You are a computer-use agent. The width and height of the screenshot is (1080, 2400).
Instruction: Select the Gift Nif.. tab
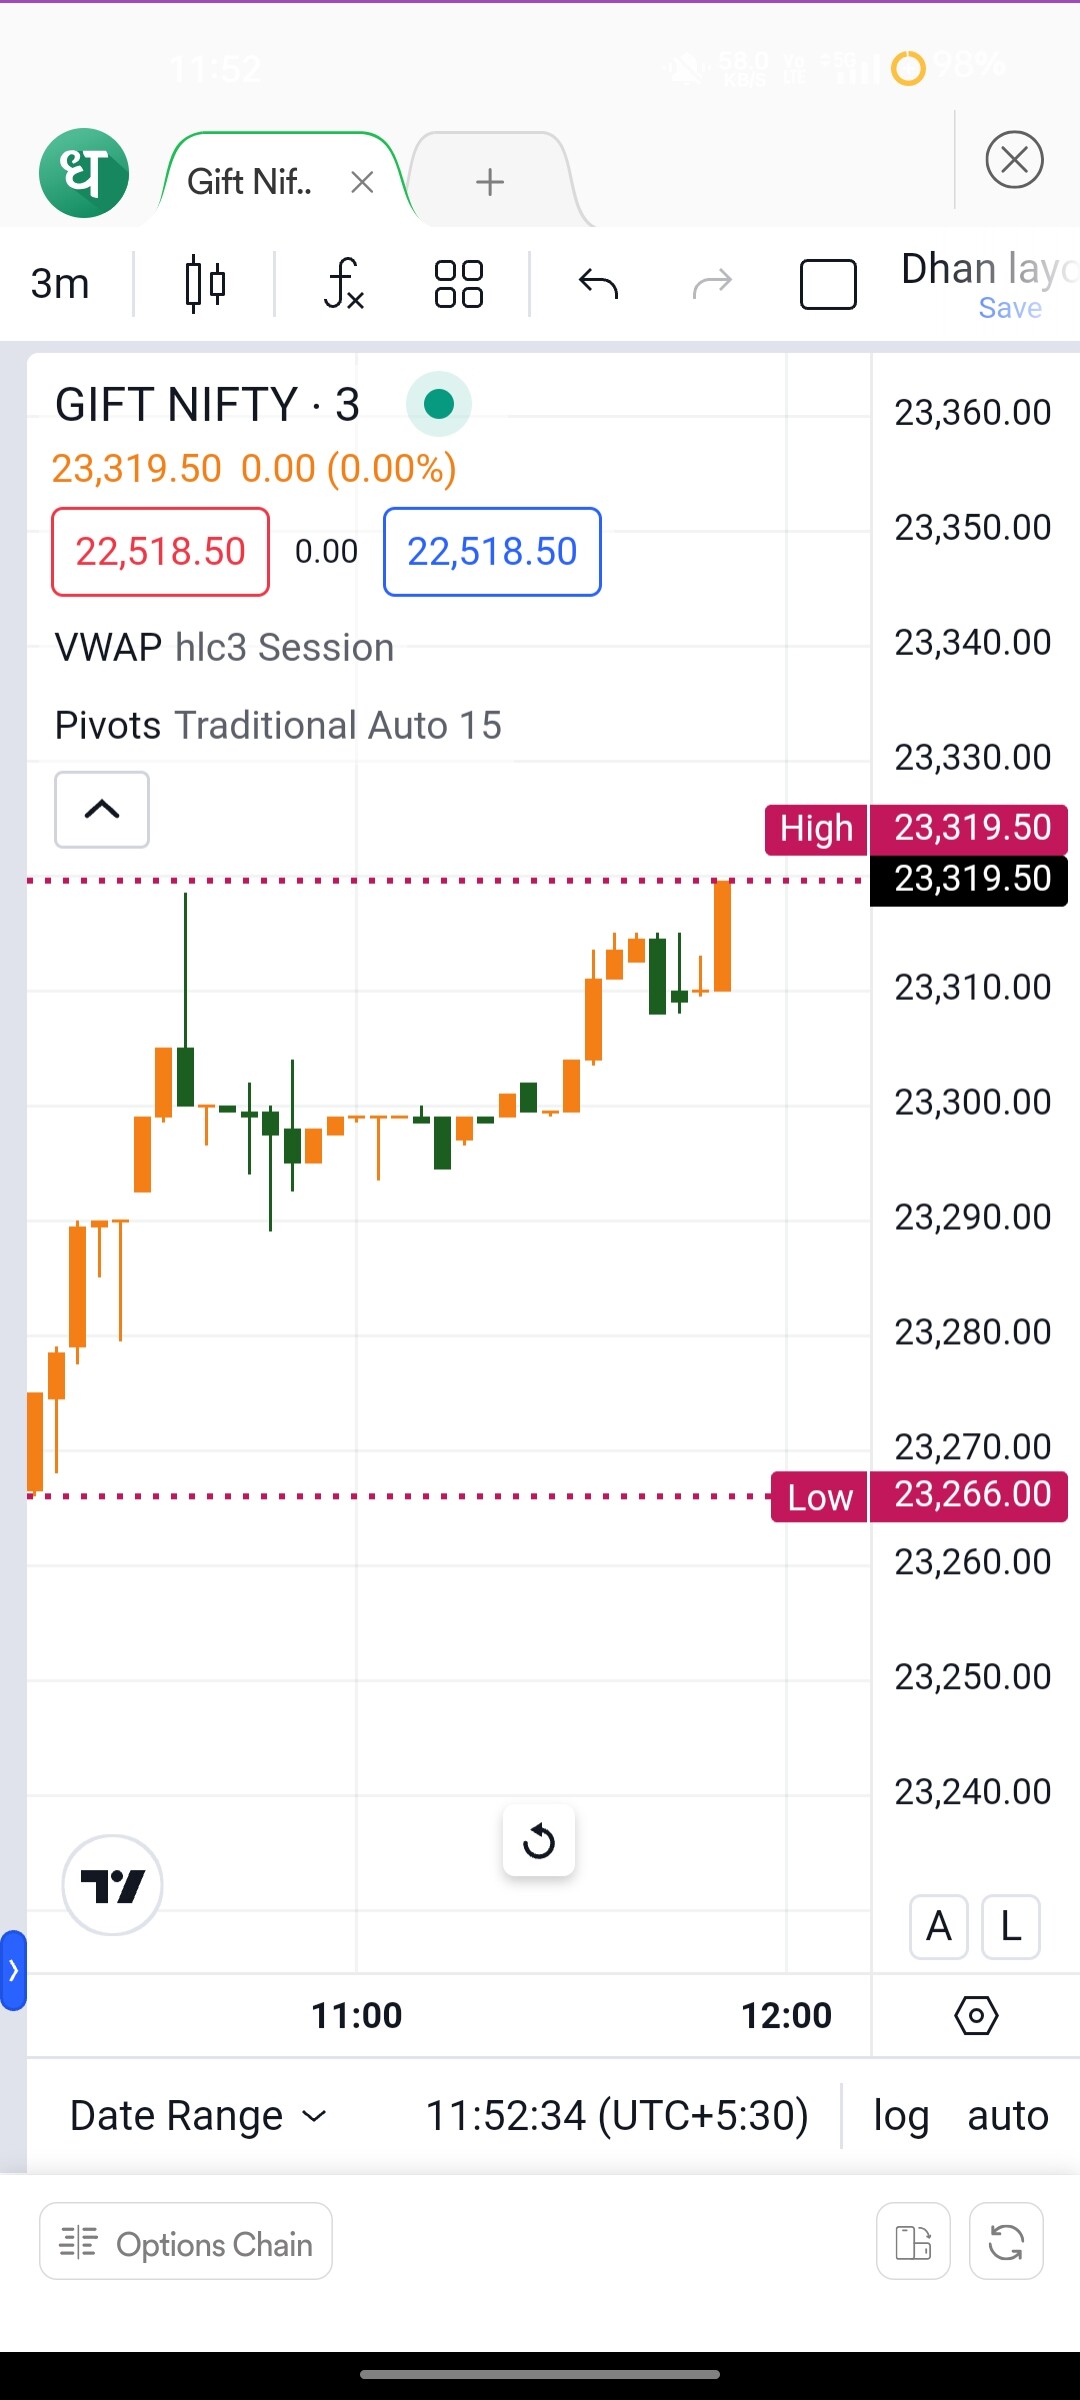tap(250, 182)
